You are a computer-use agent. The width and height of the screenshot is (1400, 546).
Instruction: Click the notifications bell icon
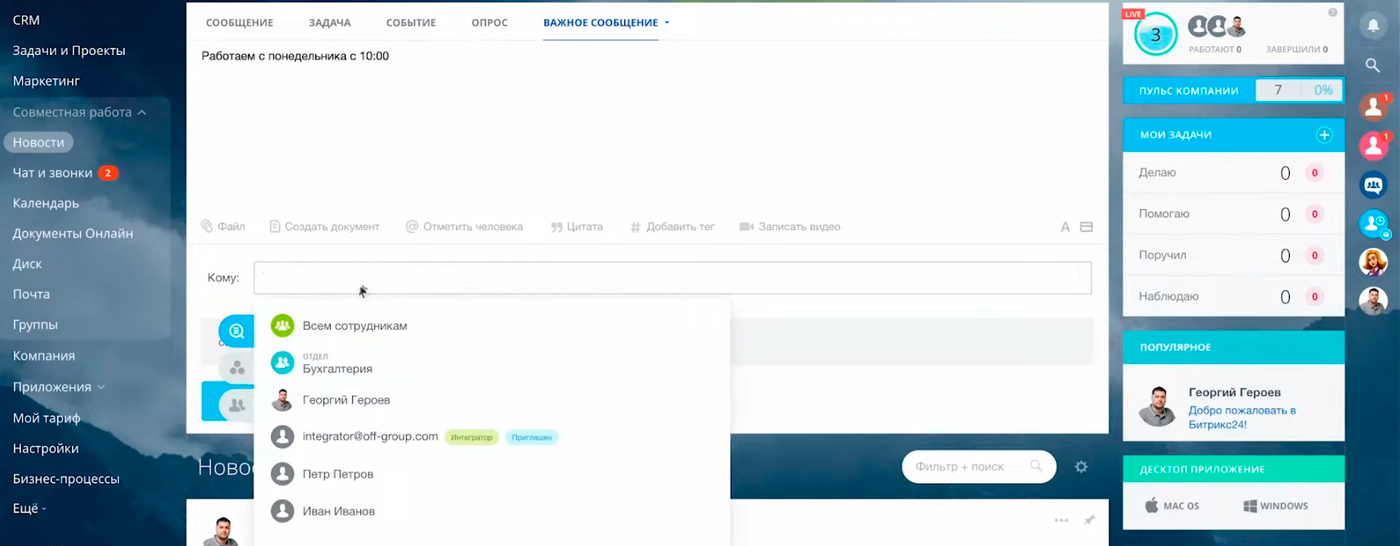tap(1373, 26)
